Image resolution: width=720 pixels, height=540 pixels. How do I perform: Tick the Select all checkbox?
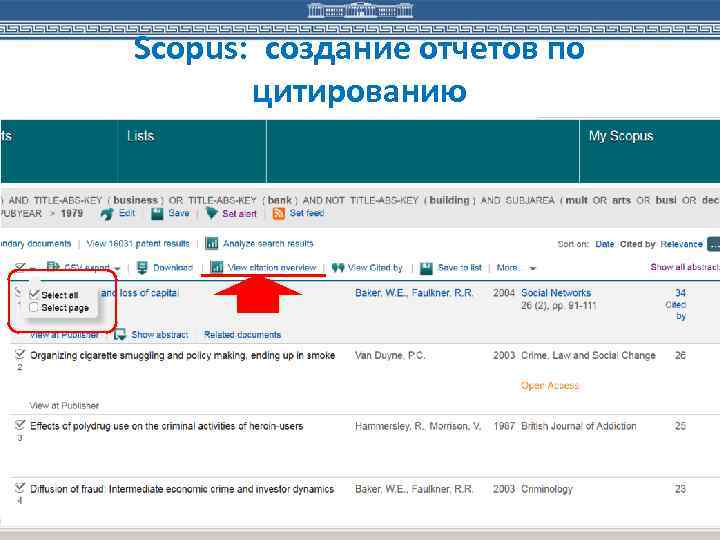point(34,294)
